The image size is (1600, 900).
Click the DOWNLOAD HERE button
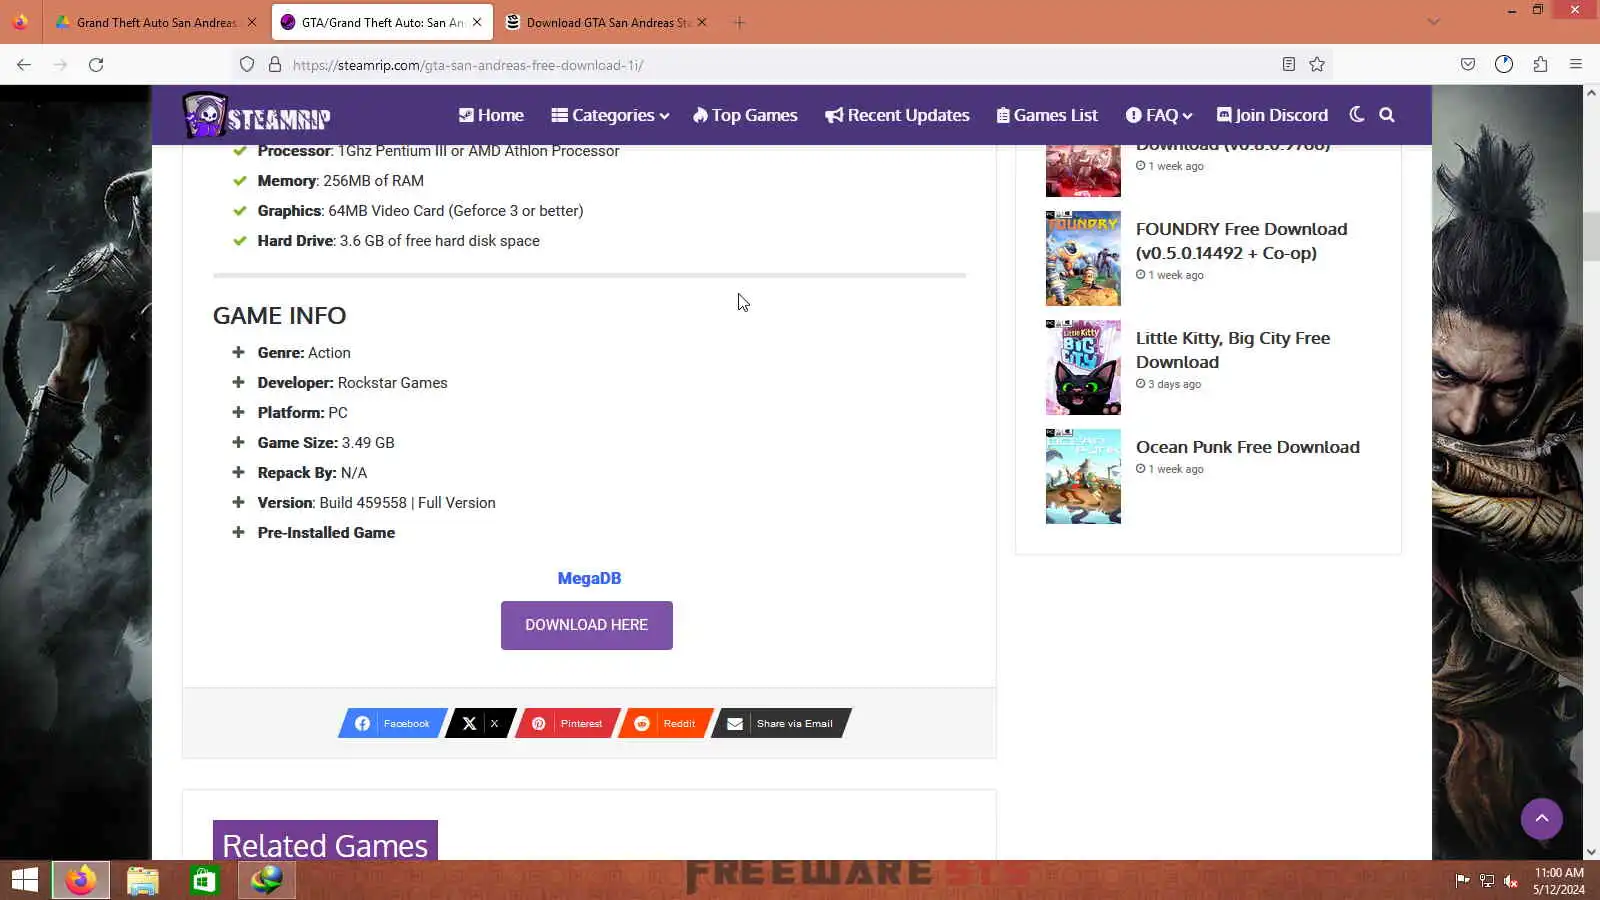(587, 625)
